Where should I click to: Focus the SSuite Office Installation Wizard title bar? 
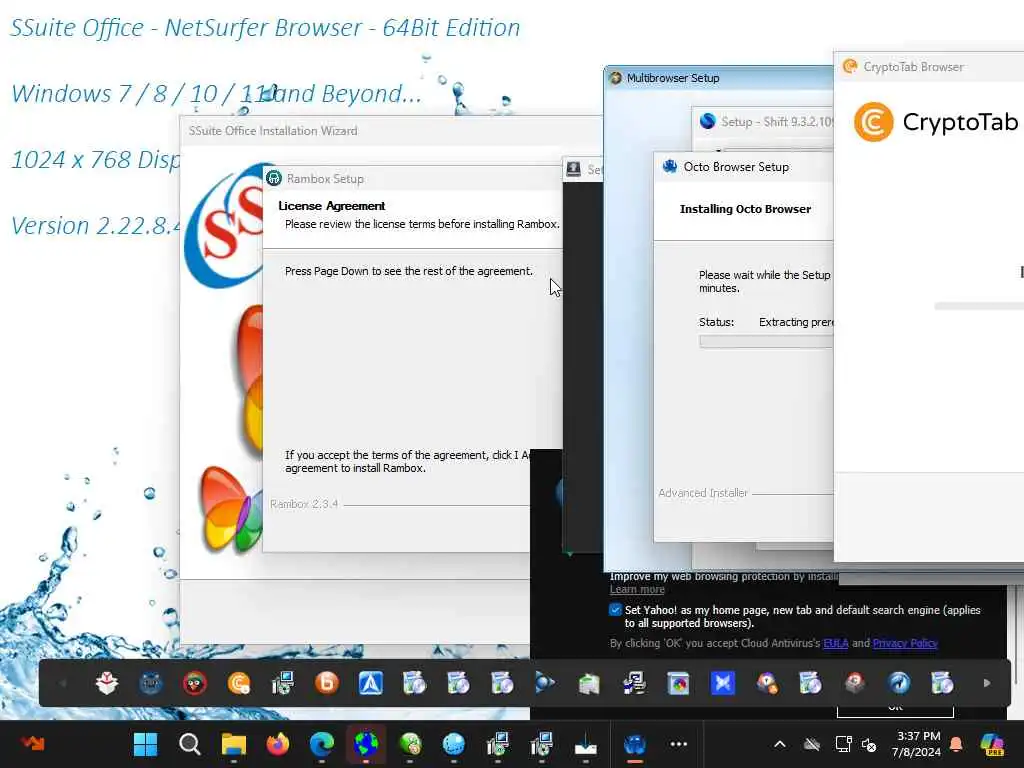coord(391,131)
